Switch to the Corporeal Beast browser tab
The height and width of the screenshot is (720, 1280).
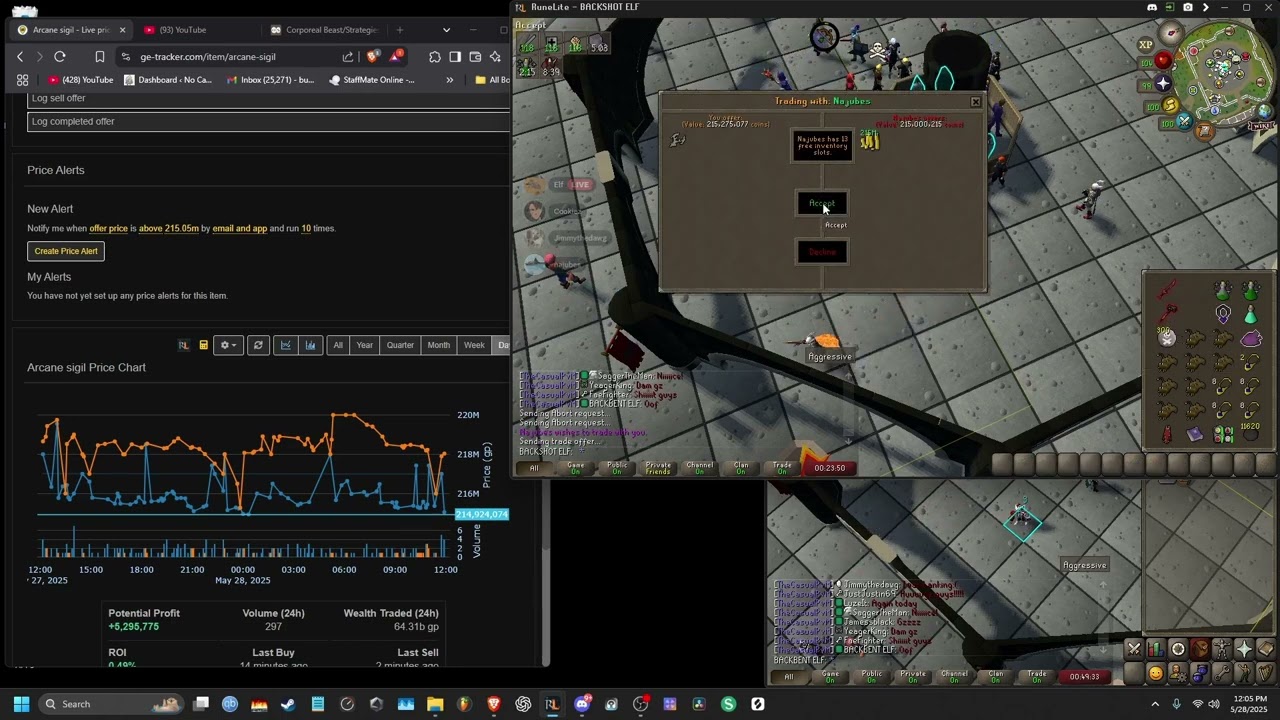tap(325, 30)
